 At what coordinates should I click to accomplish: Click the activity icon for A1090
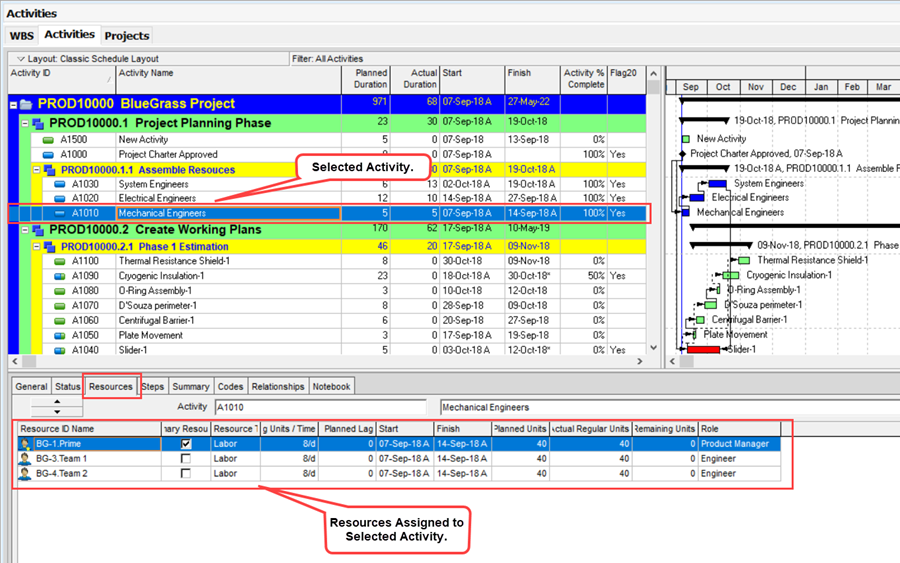pyautogui.click(x=60, y=277)
